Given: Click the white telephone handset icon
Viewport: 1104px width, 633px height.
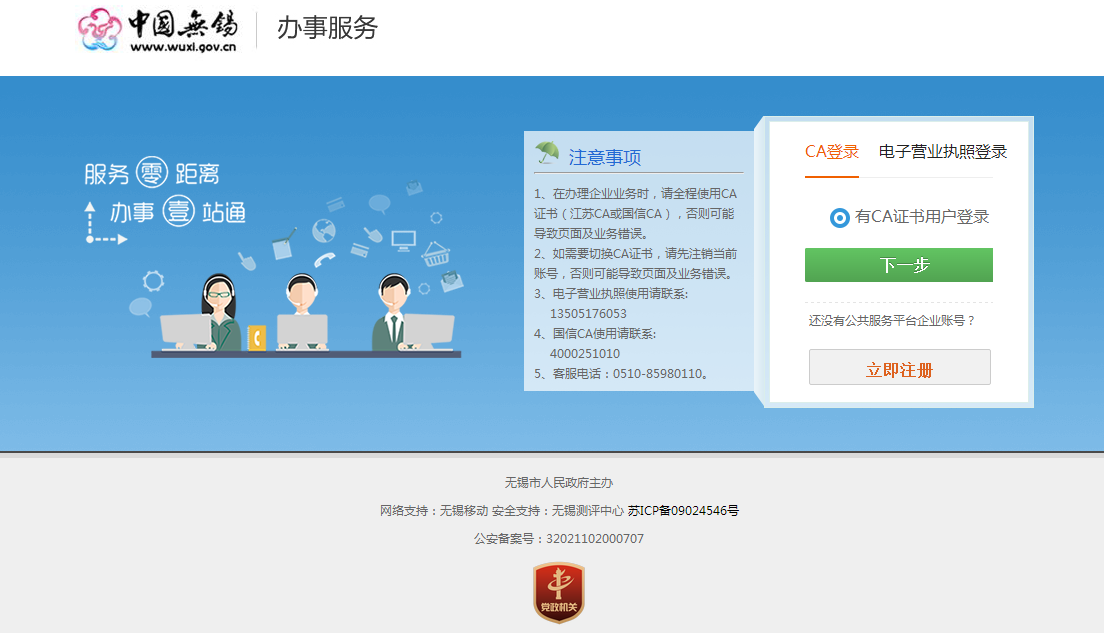Looking at the screenshot, I should click(325, 261).
